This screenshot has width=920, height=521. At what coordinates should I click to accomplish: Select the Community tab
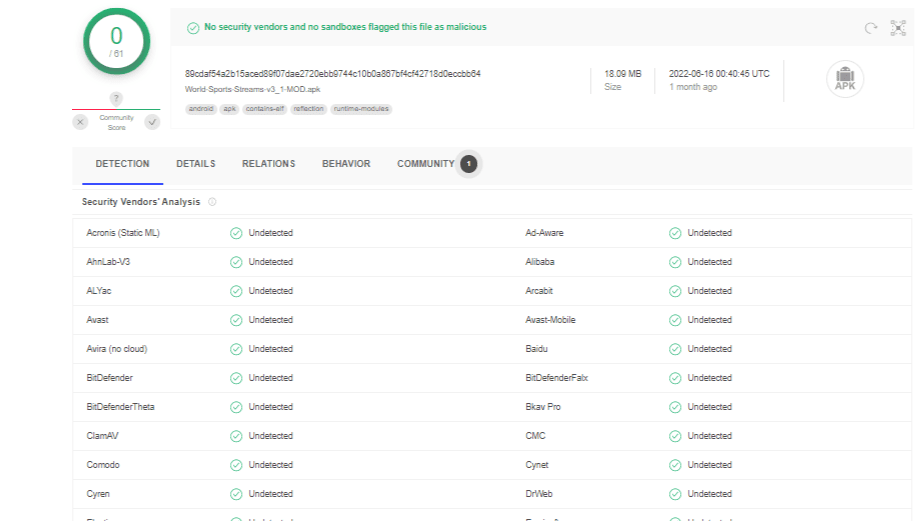[425, 164]
